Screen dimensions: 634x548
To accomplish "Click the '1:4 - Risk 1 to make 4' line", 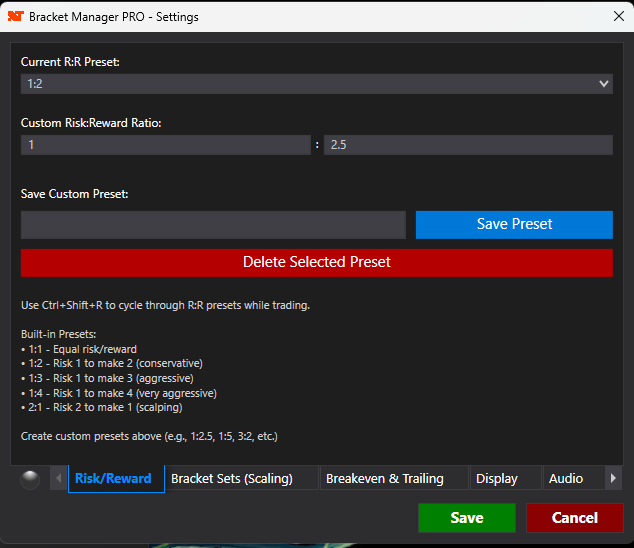I will (x=119, y=393).
